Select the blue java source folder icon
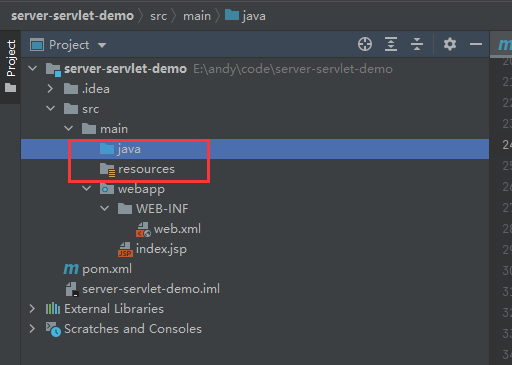This screenshot has height=365, width=512. click(107, 149)
